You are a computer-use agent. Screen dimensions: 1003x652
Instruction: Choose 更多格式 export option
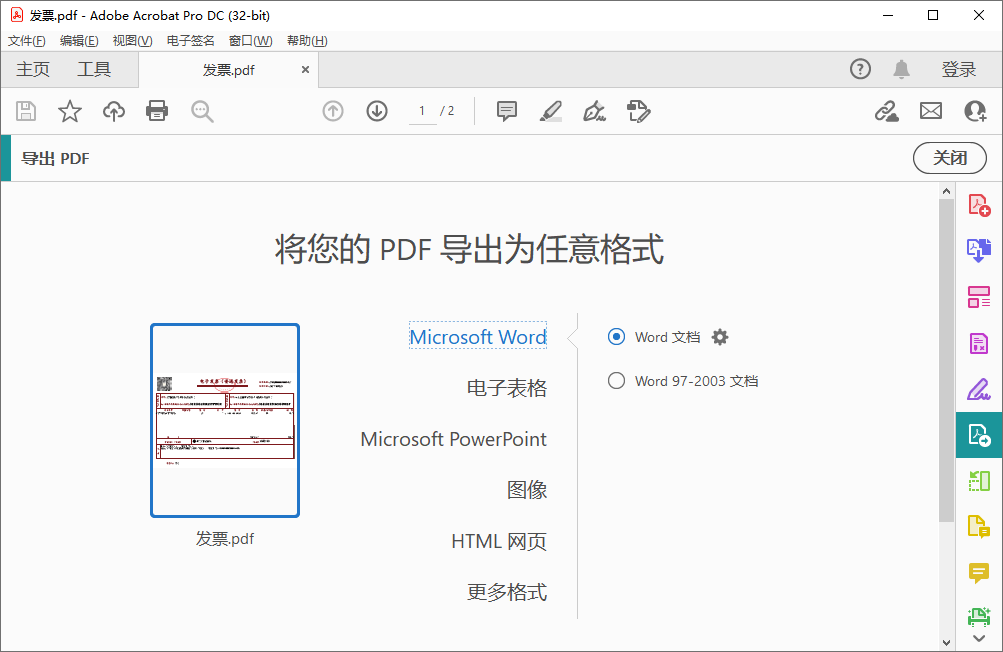point(507,592)
